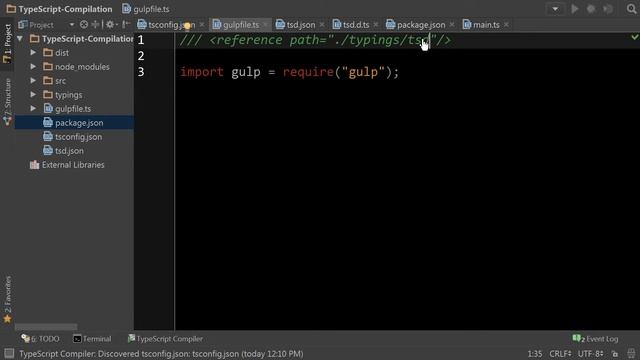Open the Terminal tool window
The height and width of the screenshot is (360, 640).
pyautogui.click(x=92, y=339)
